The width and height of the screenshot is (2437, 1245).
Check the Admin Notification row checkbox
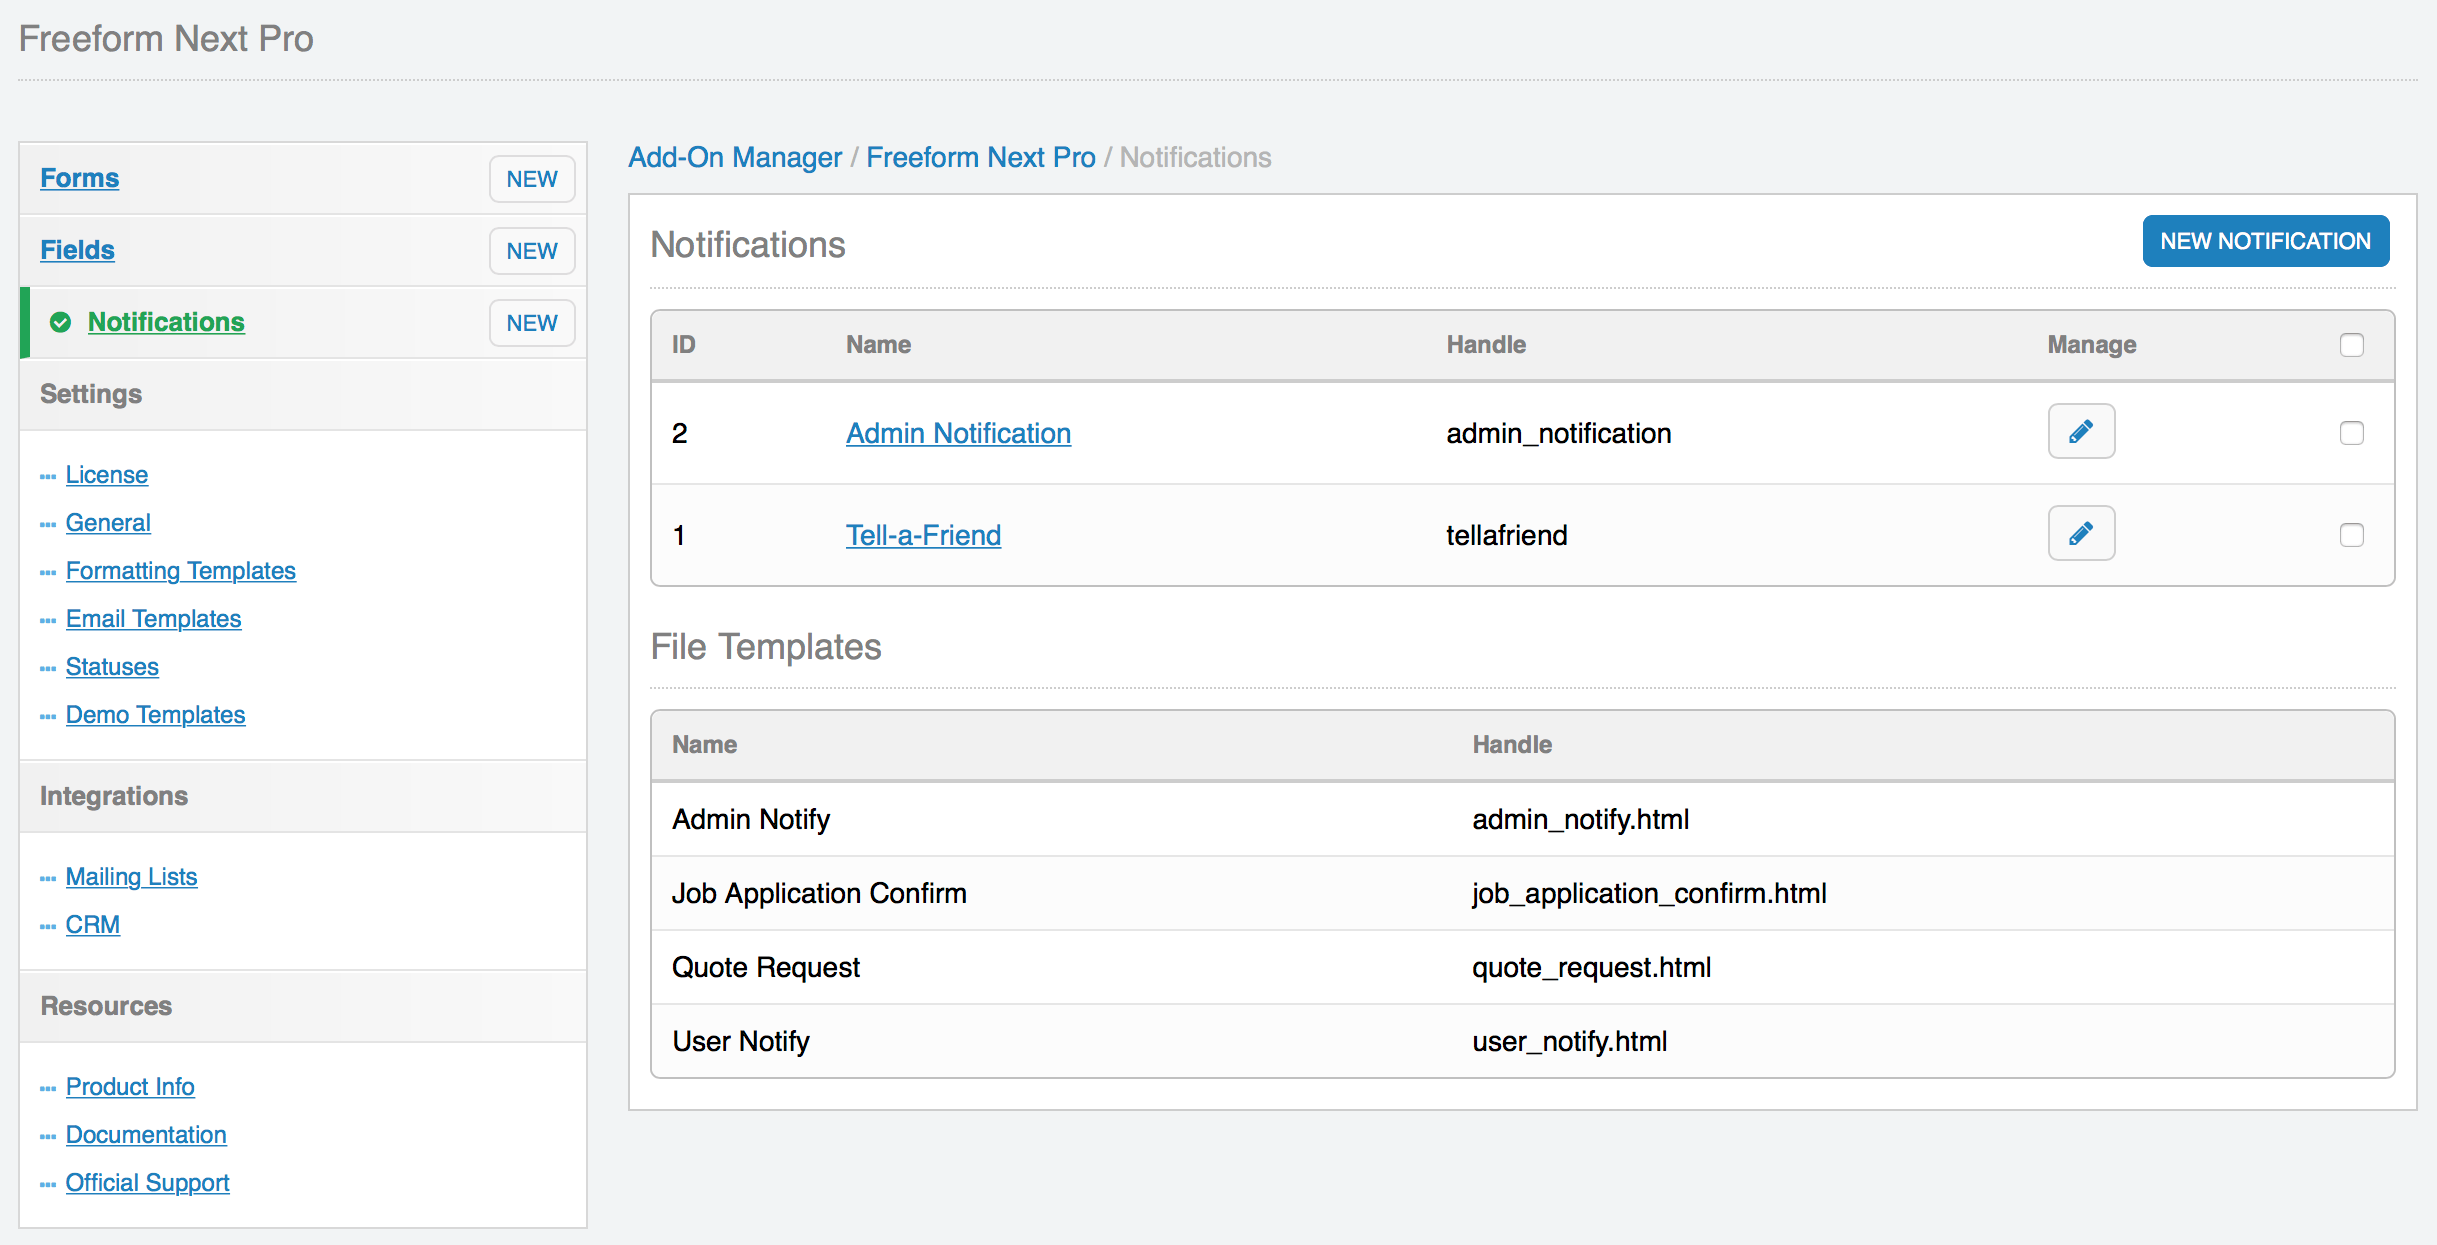(x=2351, y=433)
